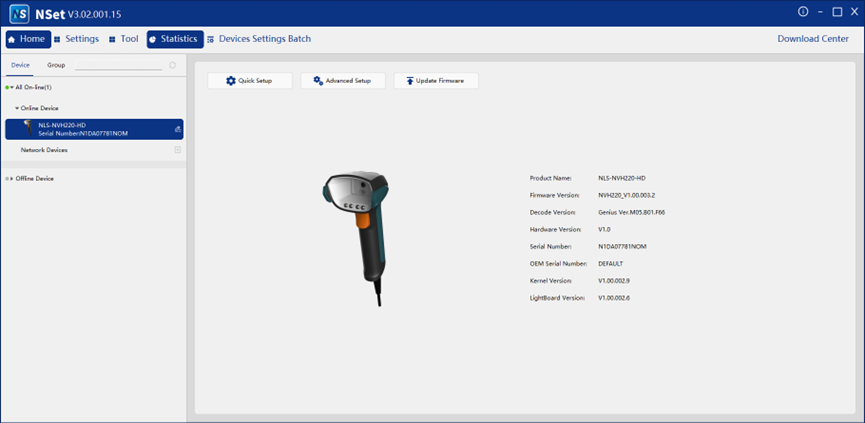The height and width of the screenshot is (423, 865).
Task: Click the Serial Number value N1DA07781NOM
Action: [622, 247]
